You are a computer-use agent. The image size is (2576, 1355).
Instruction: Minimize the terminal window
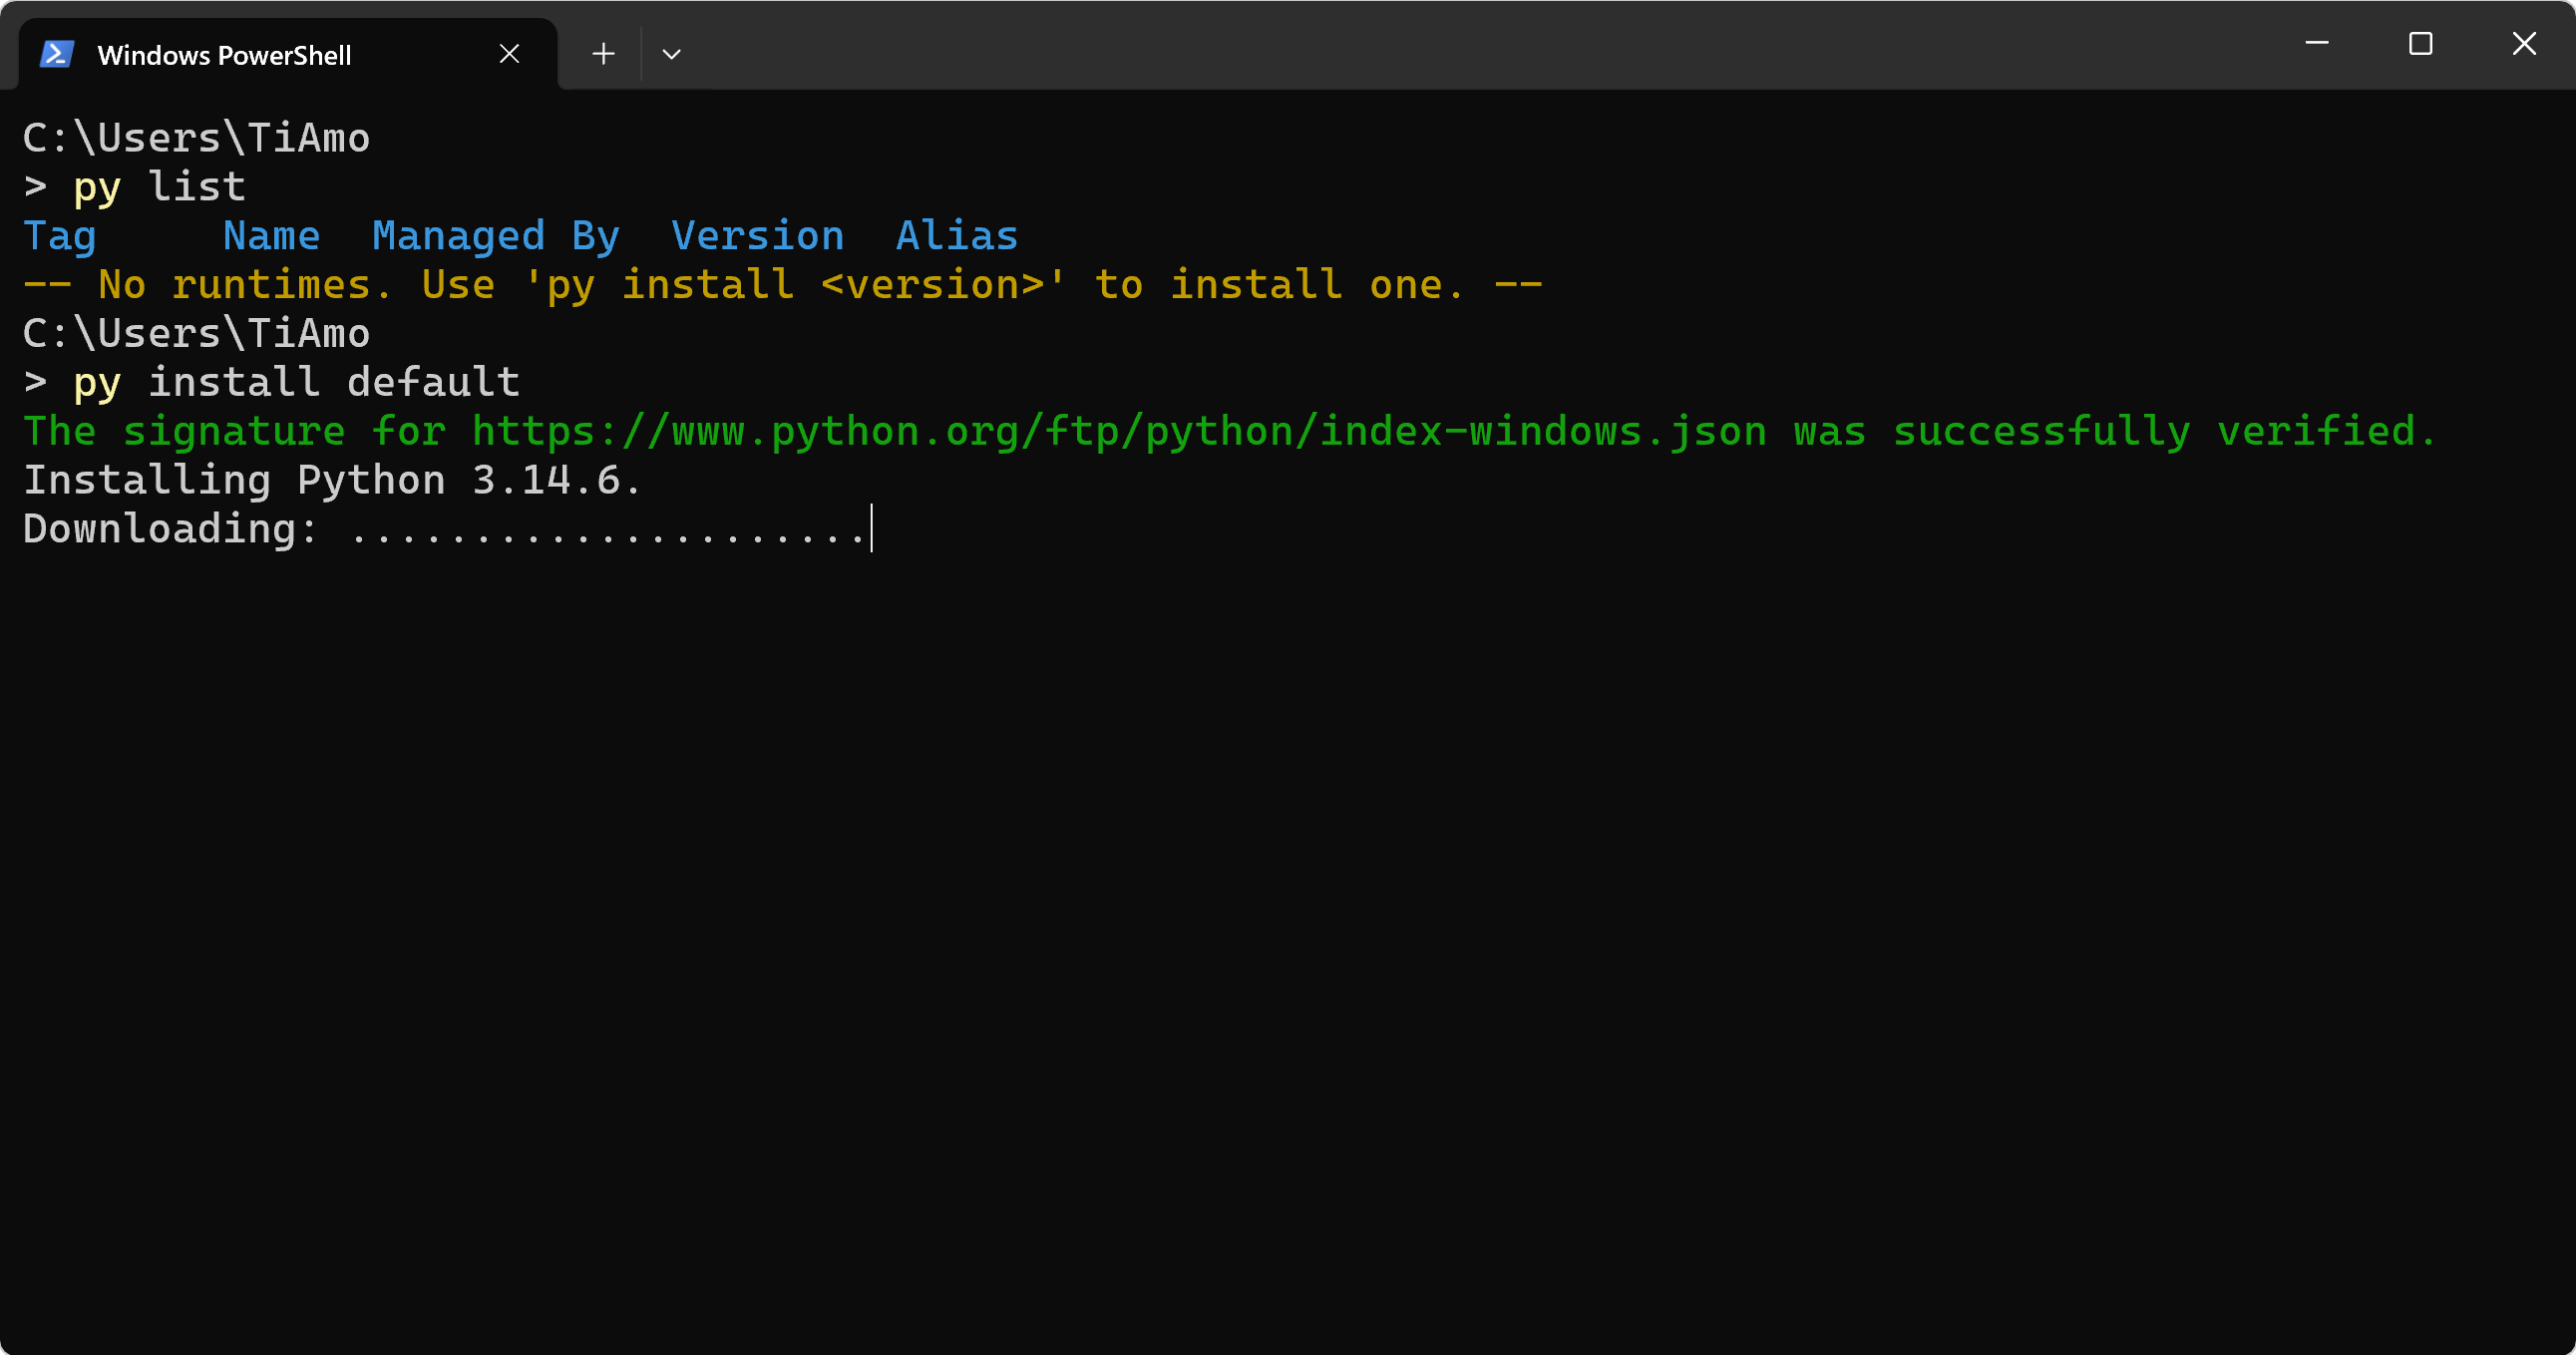point(2317,43)
